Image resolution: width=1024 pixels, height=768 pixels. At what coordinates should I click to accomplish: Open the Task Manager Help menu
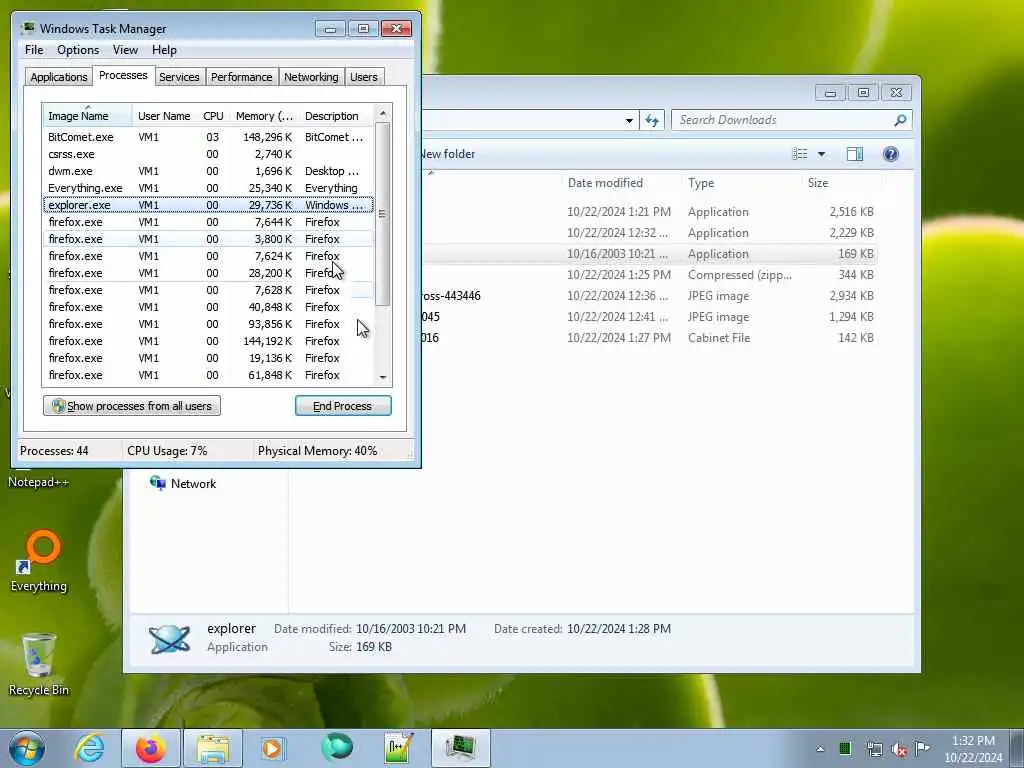click(x=164, y=50)
